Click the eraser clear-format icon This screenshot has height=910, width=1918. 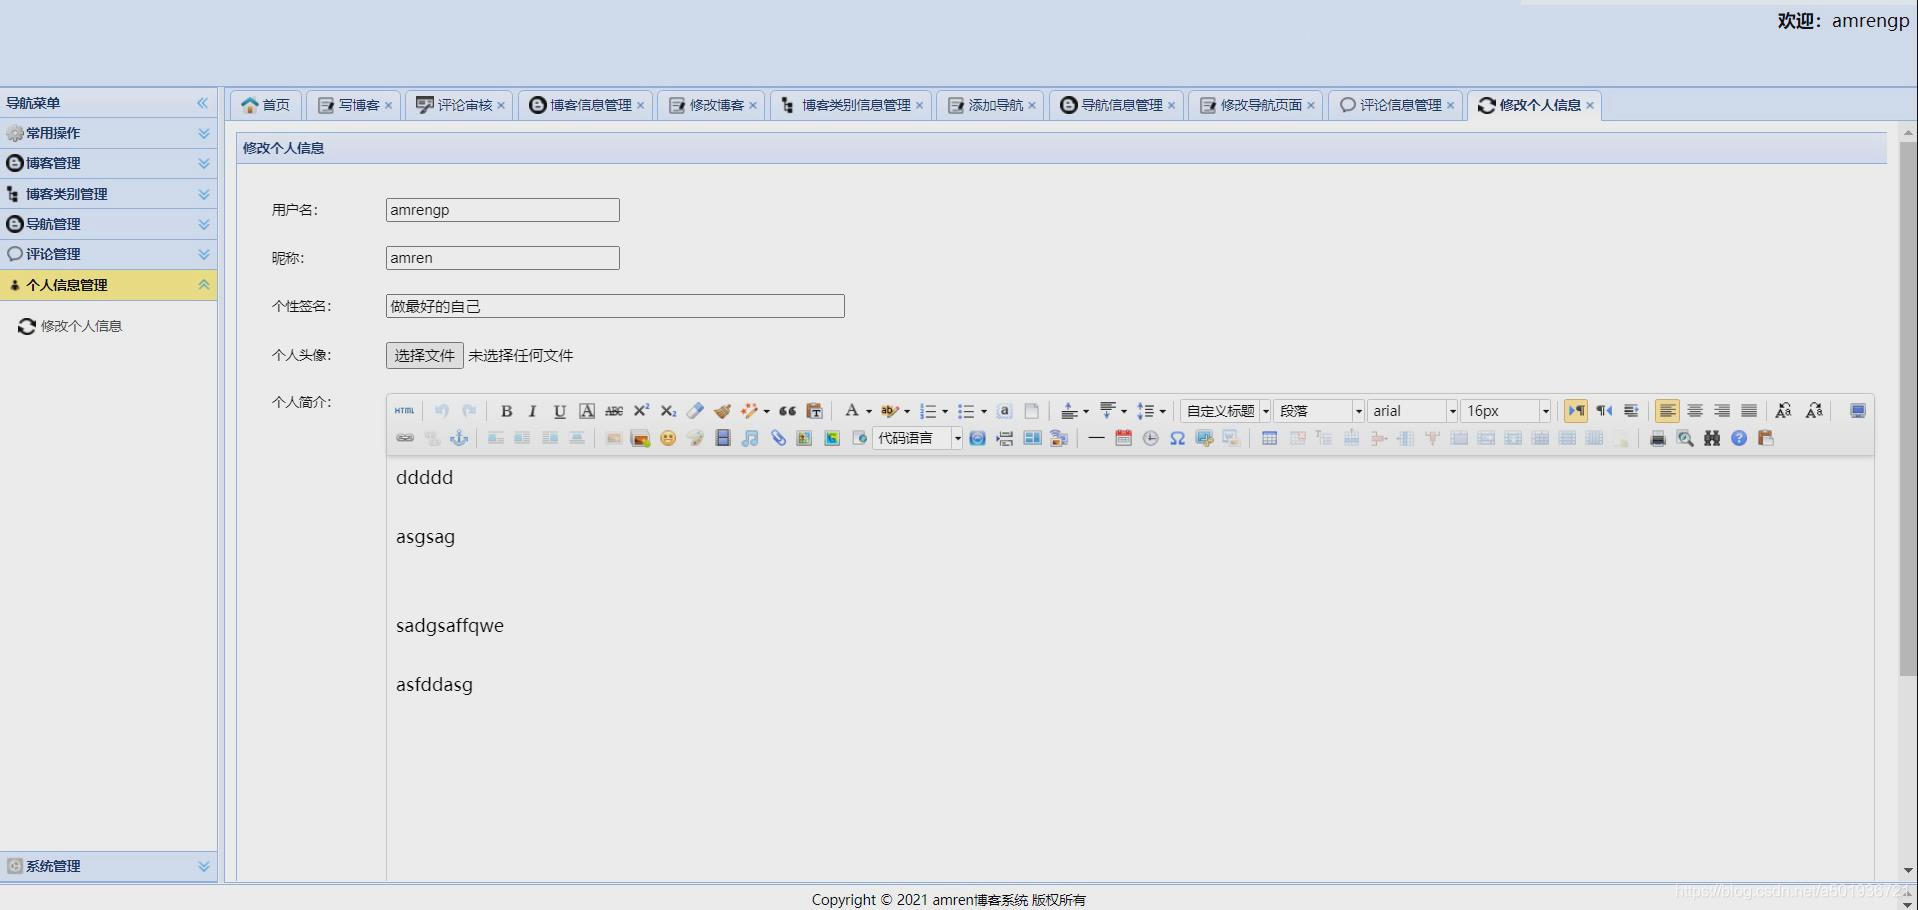(695, 411)
